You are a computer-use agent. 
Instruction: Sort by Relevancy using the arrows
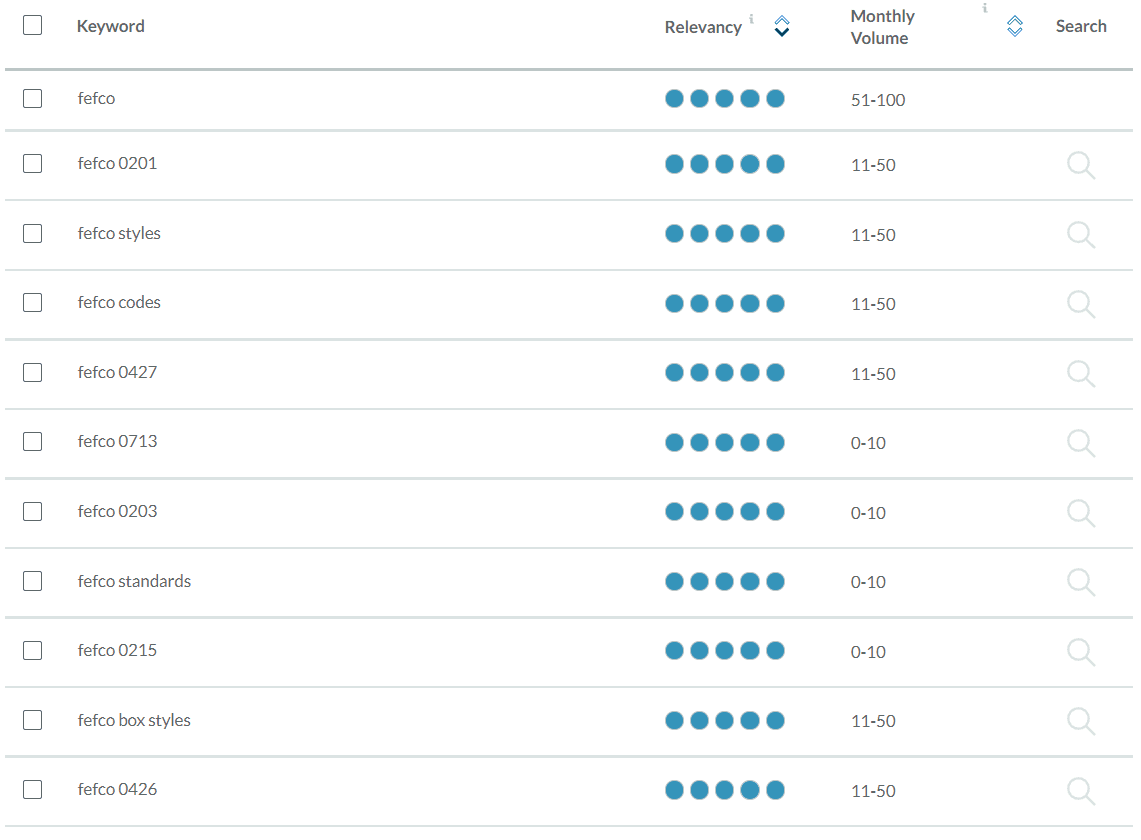pos(782,27)
